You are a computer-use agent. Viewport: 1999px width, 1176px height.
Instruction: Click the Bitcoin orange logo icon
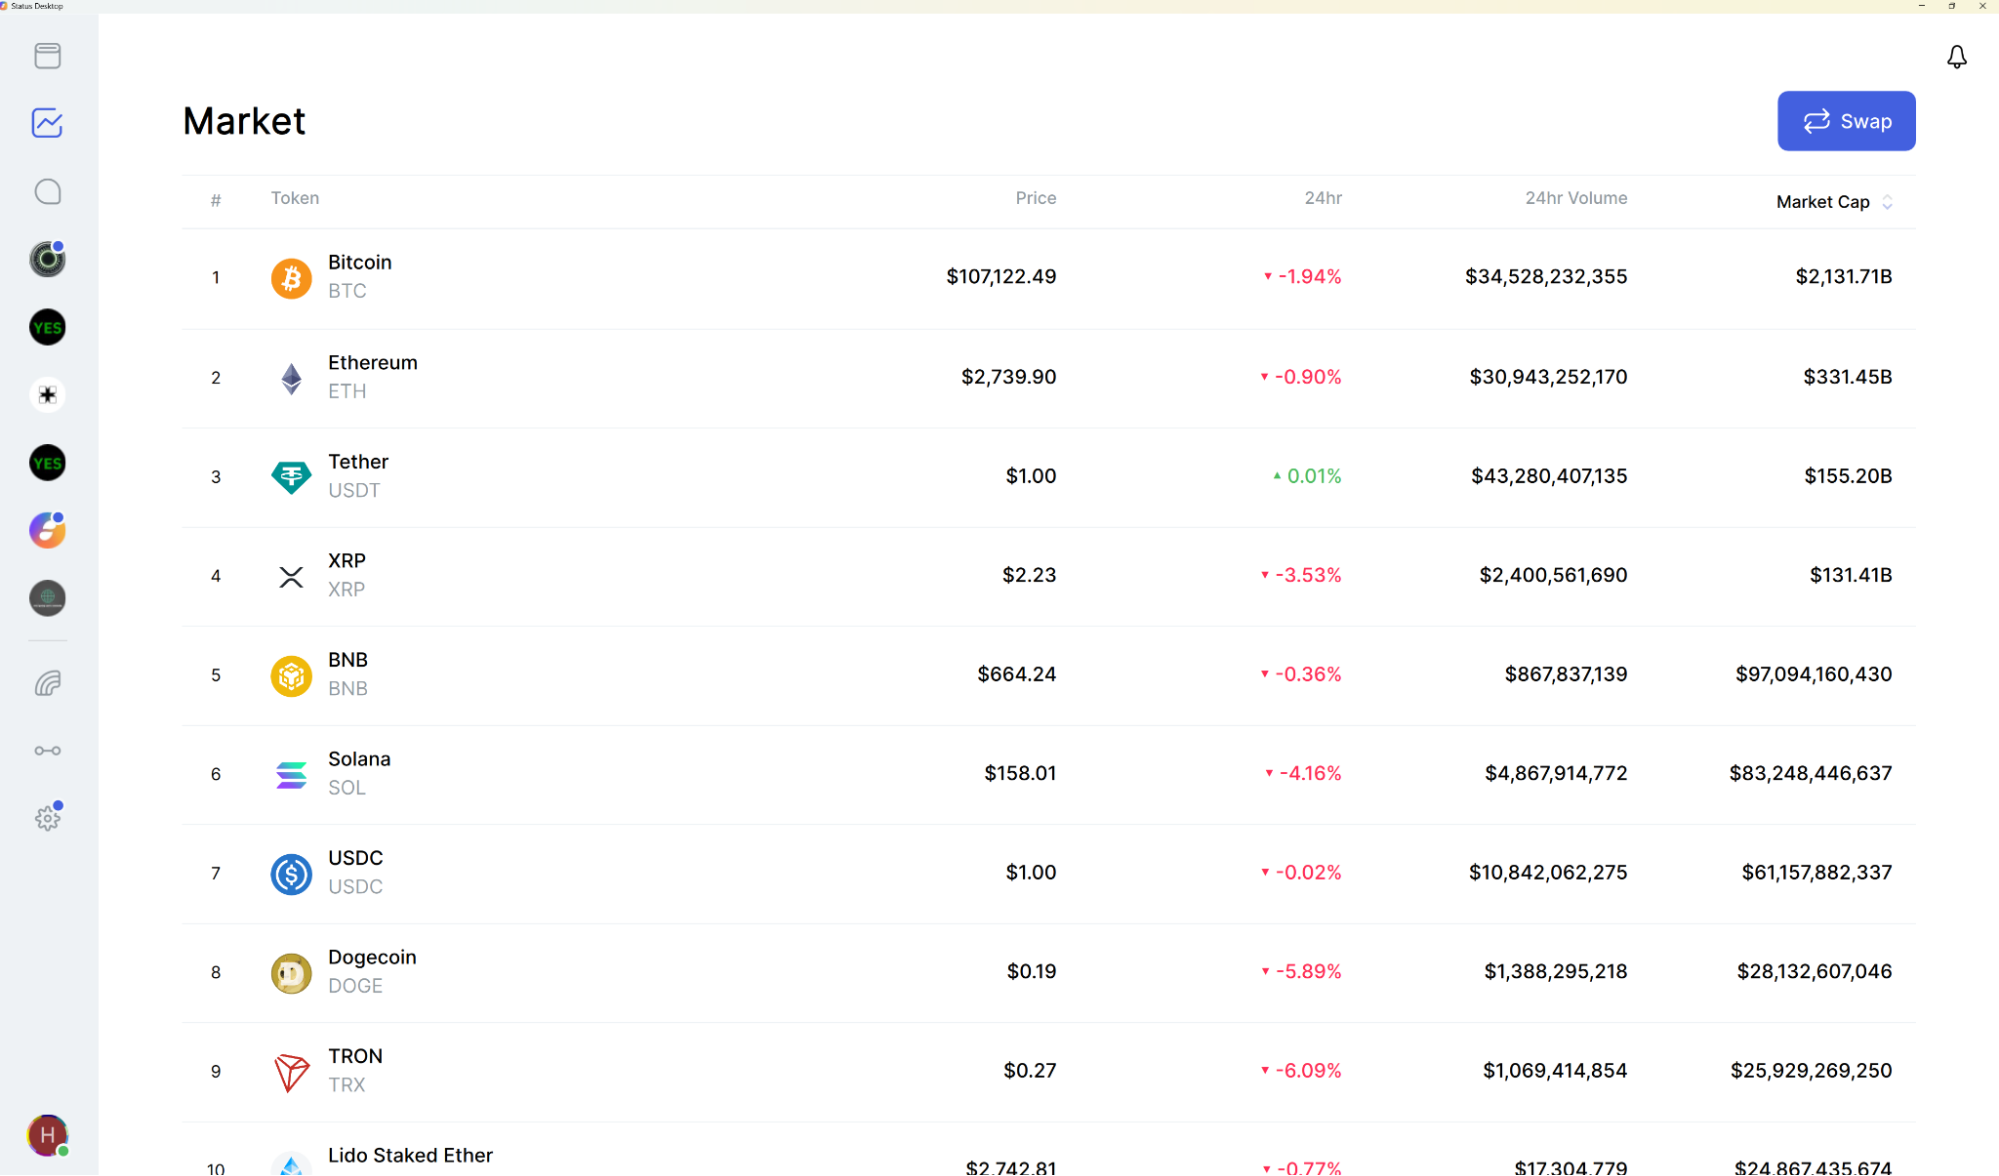point(291,277)
